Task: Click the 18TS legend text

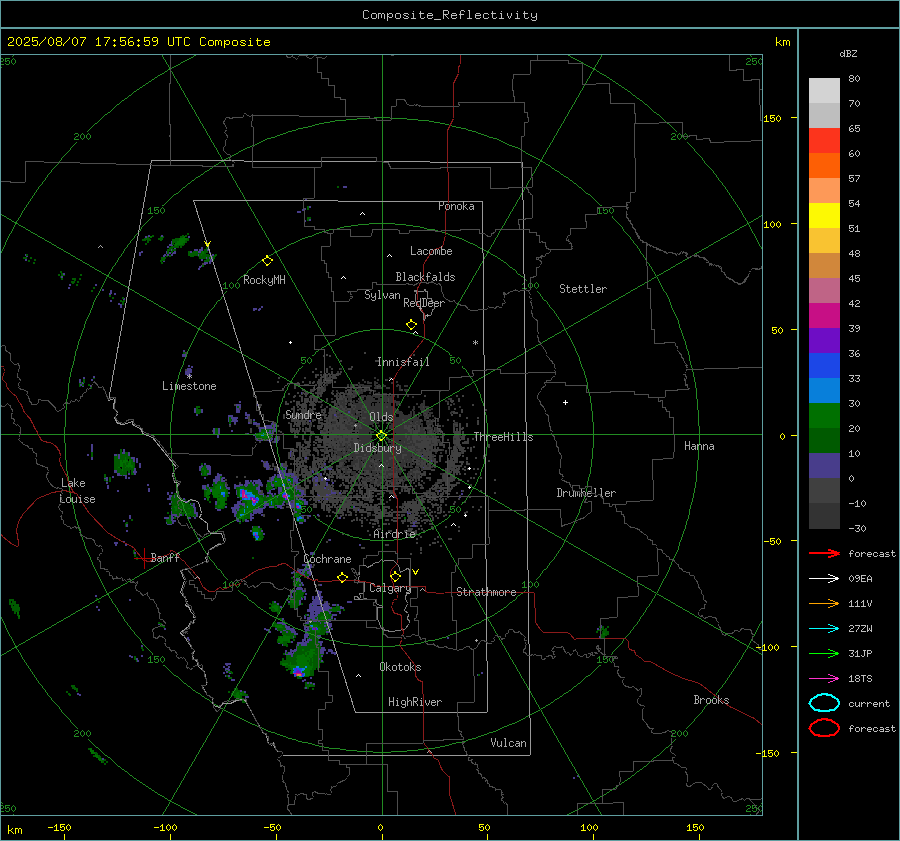Action: coord(860,679)
